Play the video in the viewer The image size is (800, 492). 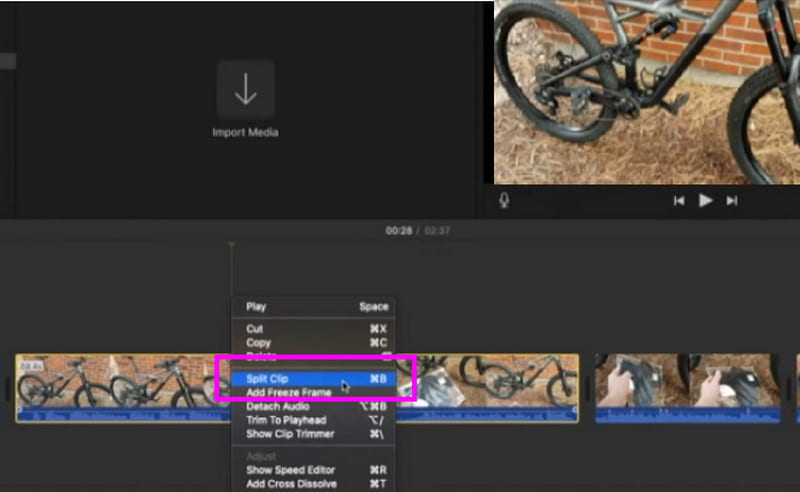point(705,201)
